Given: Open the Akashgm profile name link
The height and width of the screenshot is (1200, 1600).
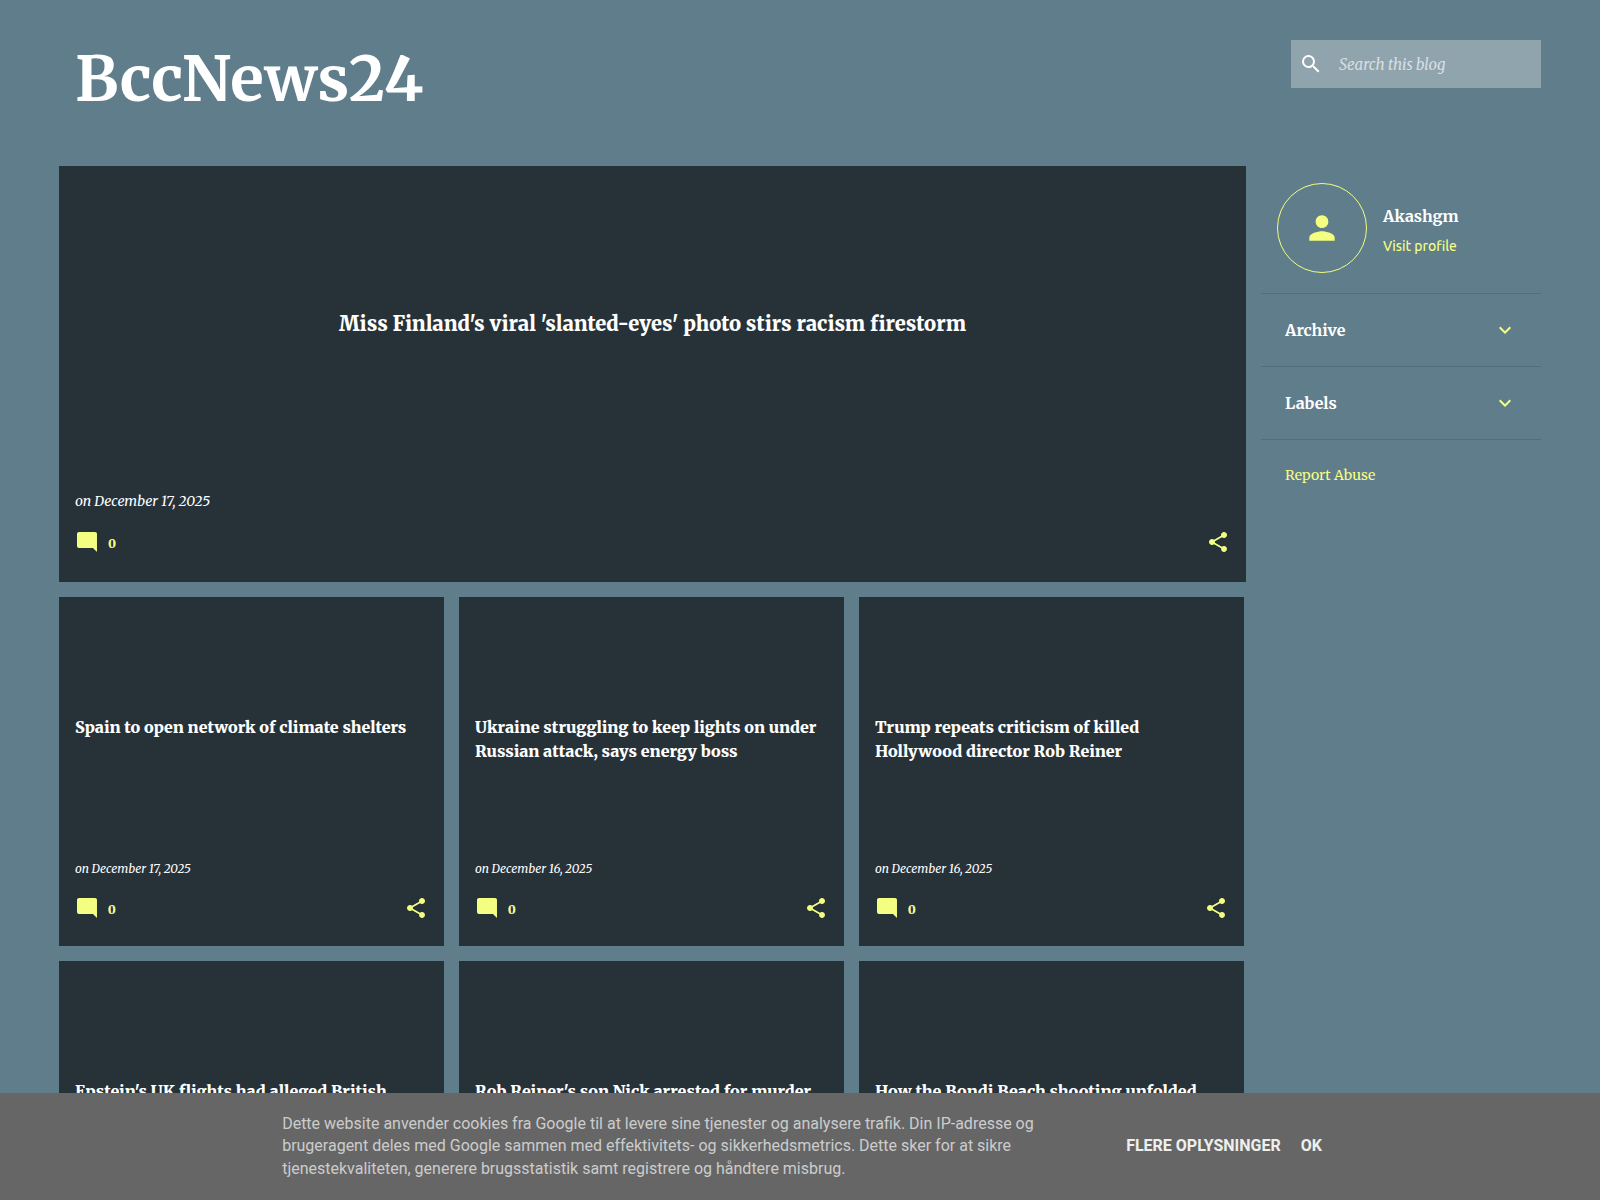Looking at the screenshot, I should coord(1420,216).
